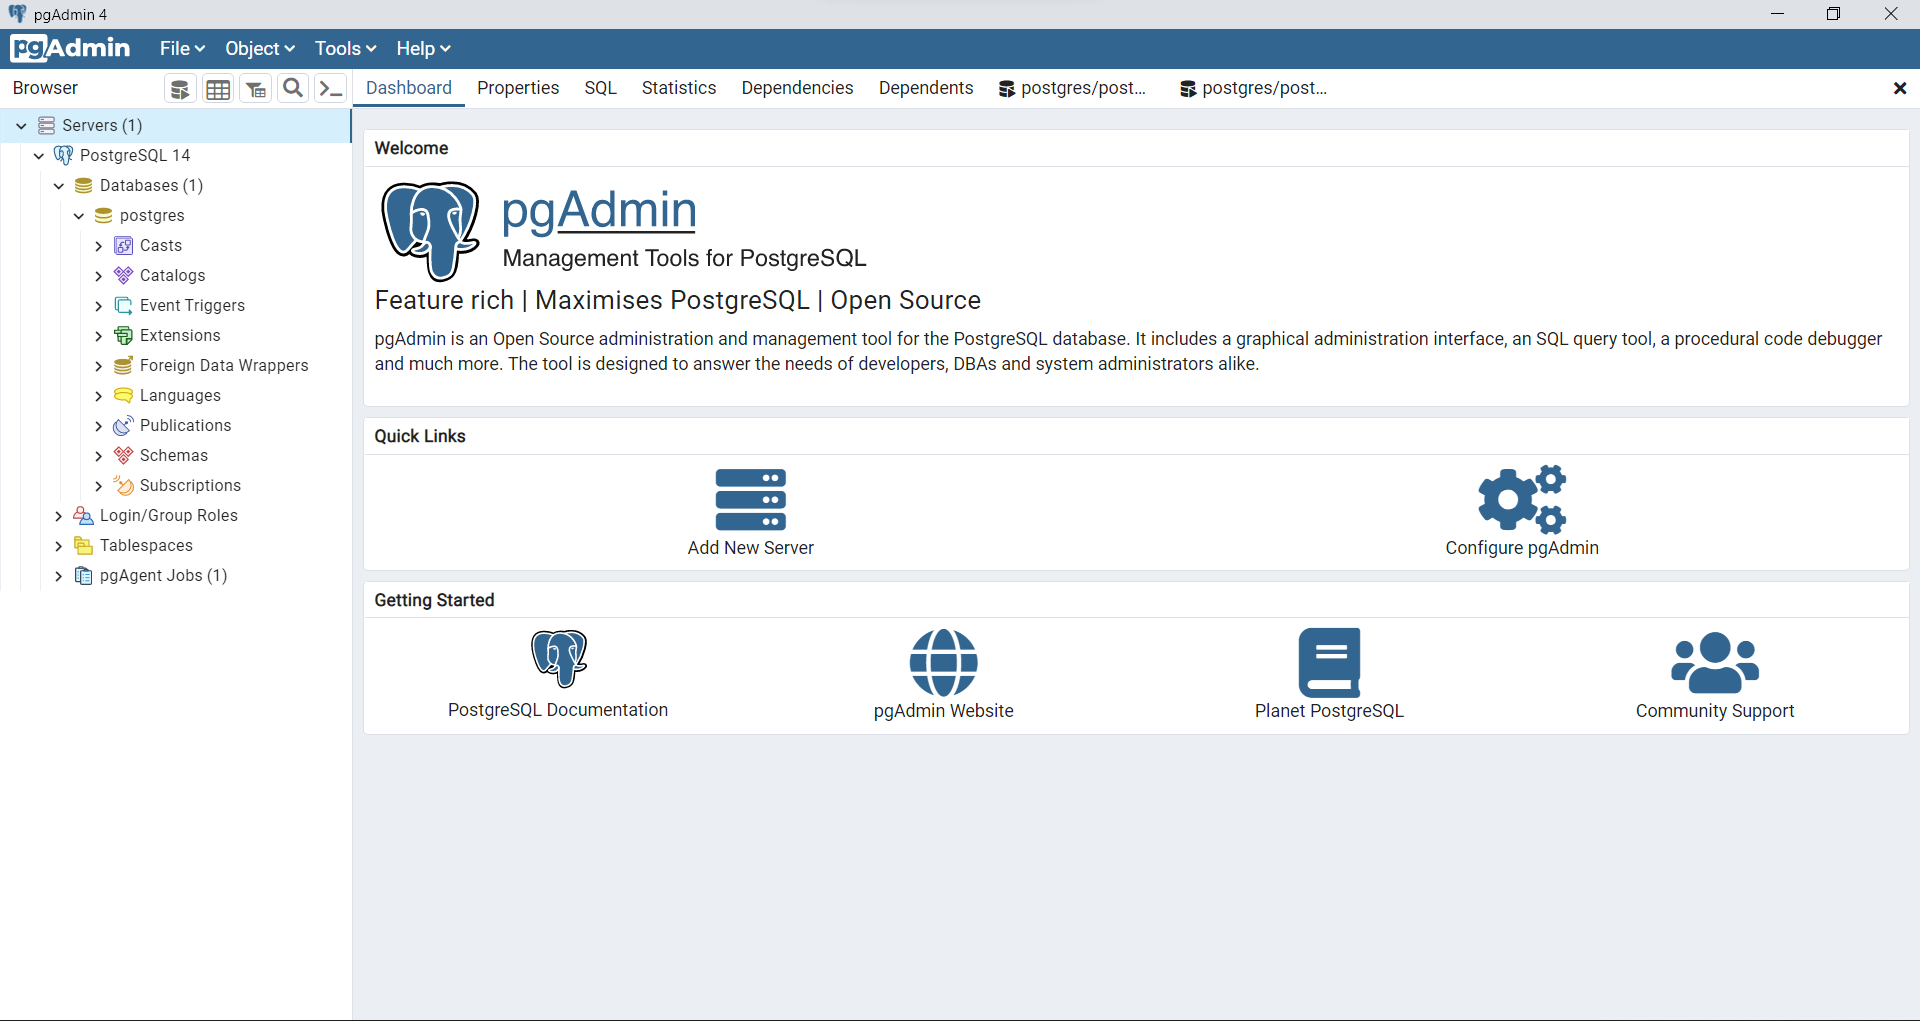Select the postgres database label
The height and width of the screenshot is (1021, 1920).
click(152, 216)
